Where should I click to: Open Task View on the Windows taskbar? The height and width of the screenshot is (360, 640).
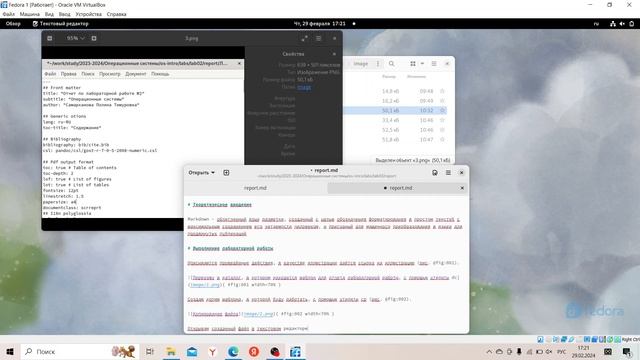[150, 351]
